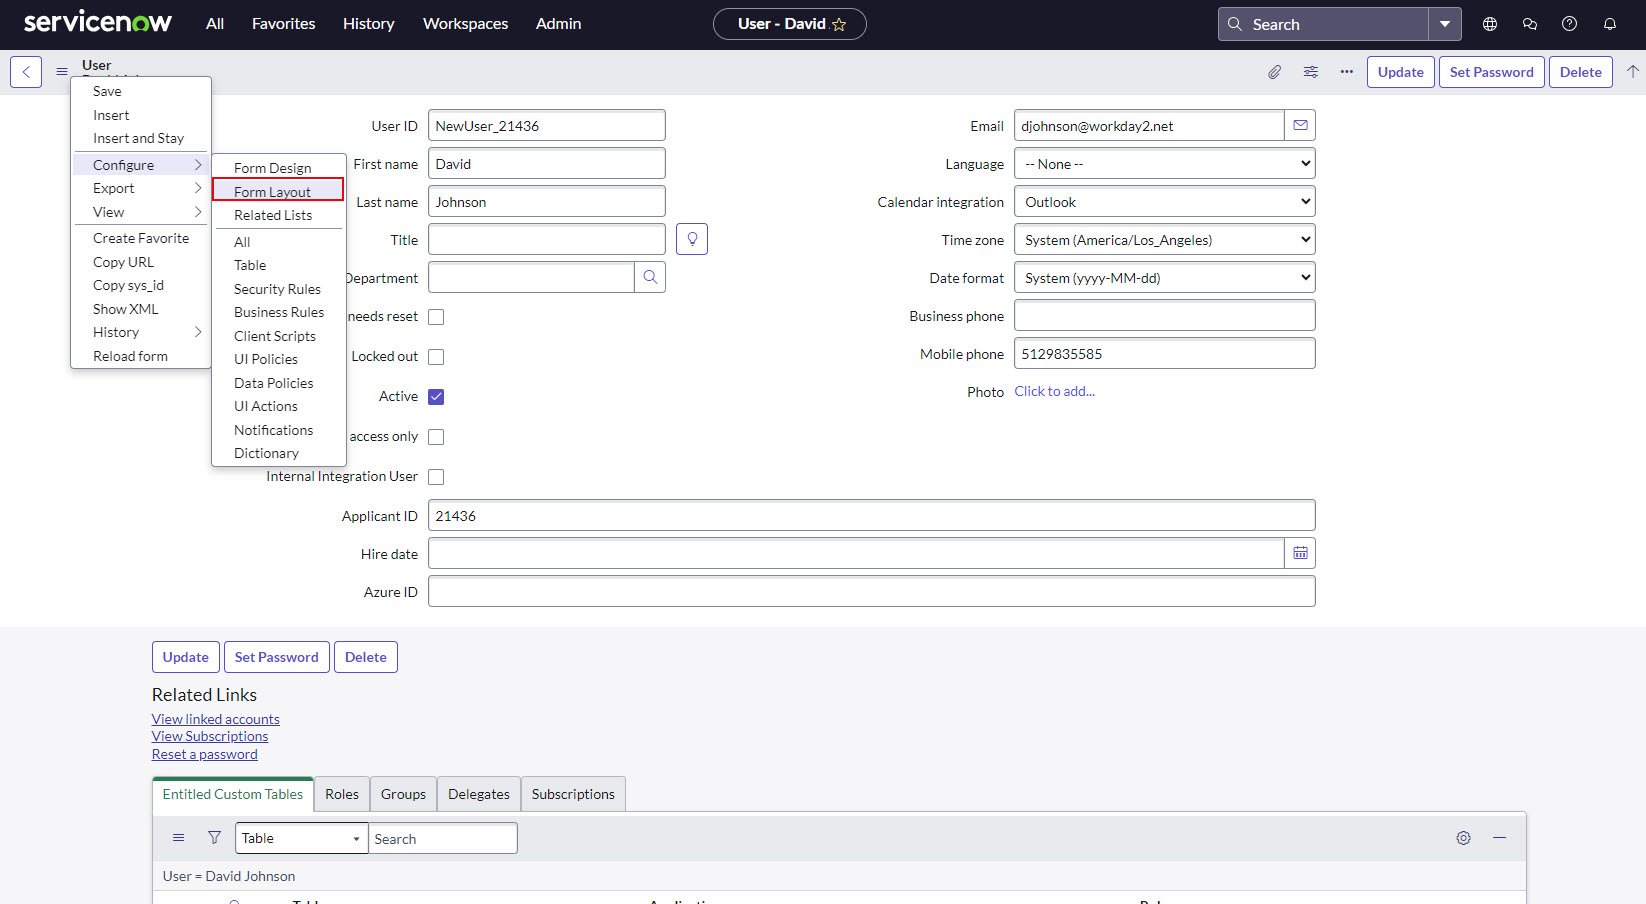
Task: Toggle the related list filter funnel icon
Action: coord(214,838)
